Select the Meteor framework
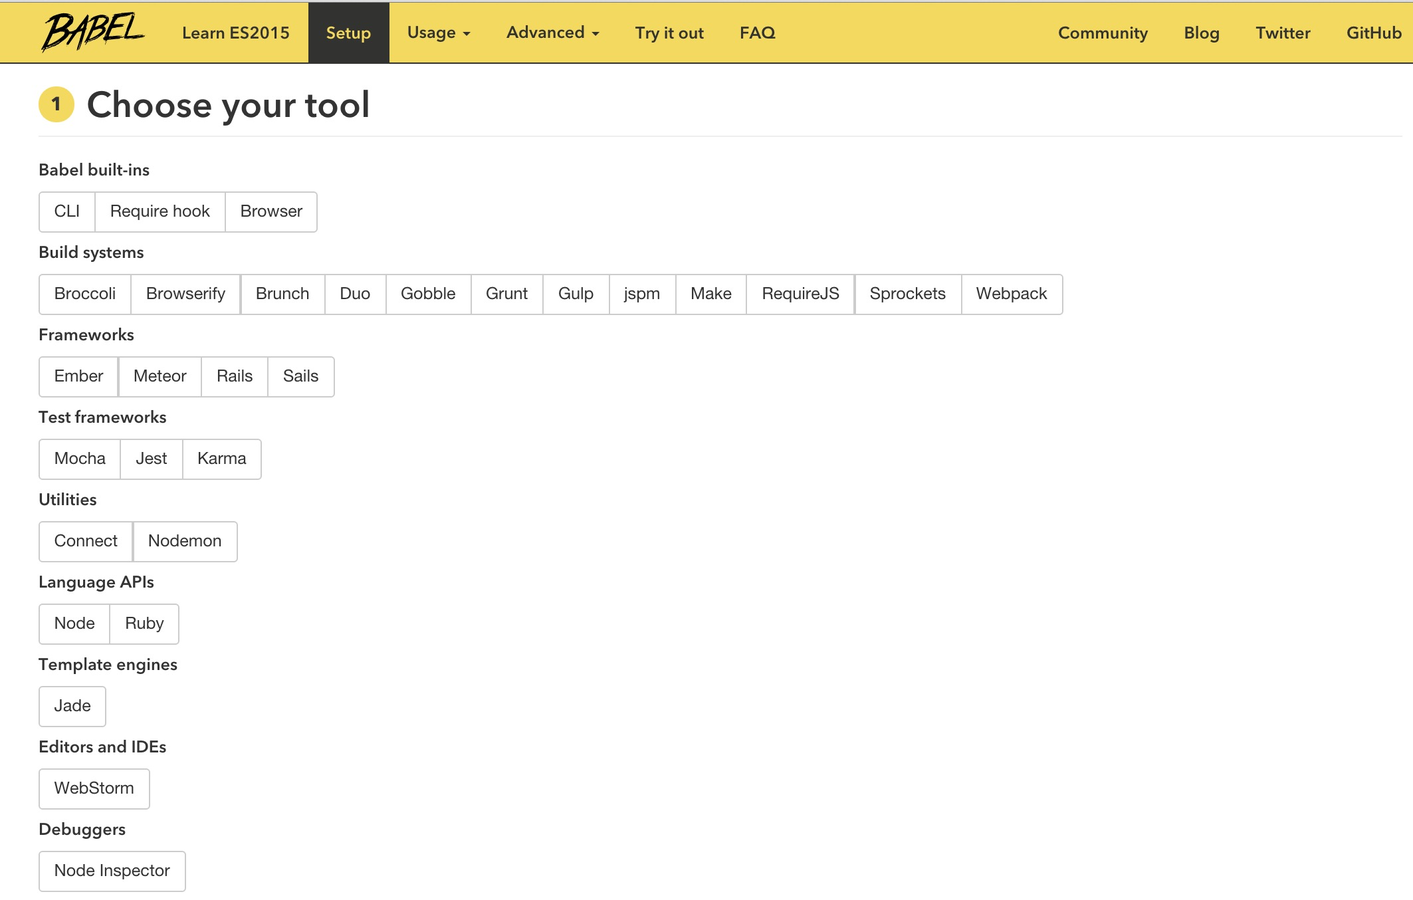The width and height of the screenshot is (1413, 900). pos(160,377)
